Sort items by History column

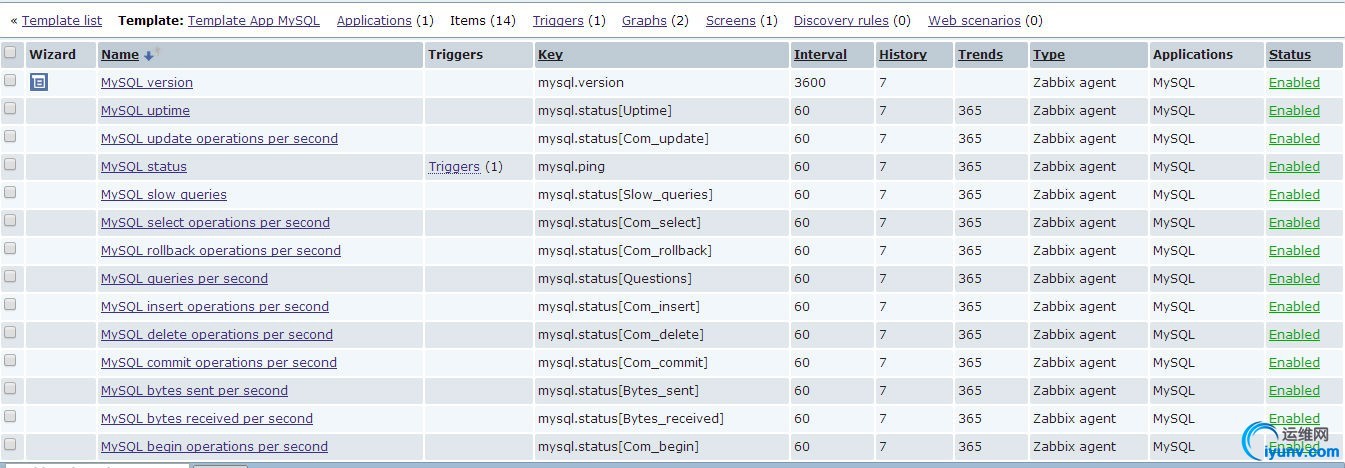tap(903, 55)
